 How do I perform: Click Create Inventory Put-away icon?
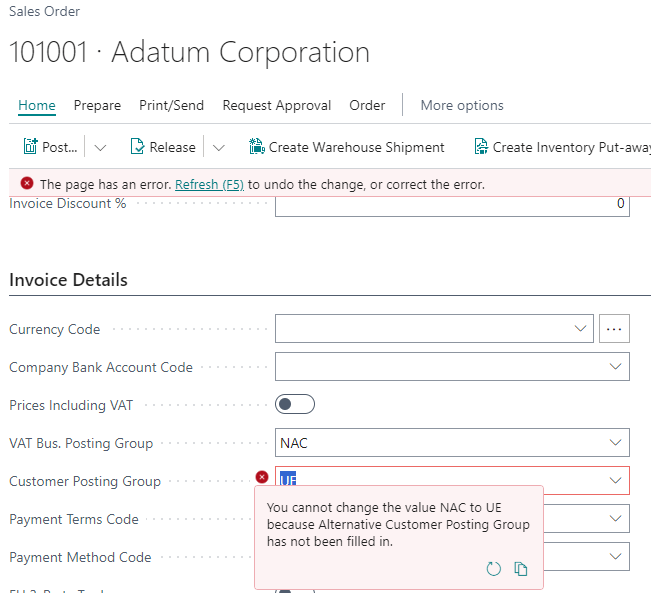tap(481, 147)
